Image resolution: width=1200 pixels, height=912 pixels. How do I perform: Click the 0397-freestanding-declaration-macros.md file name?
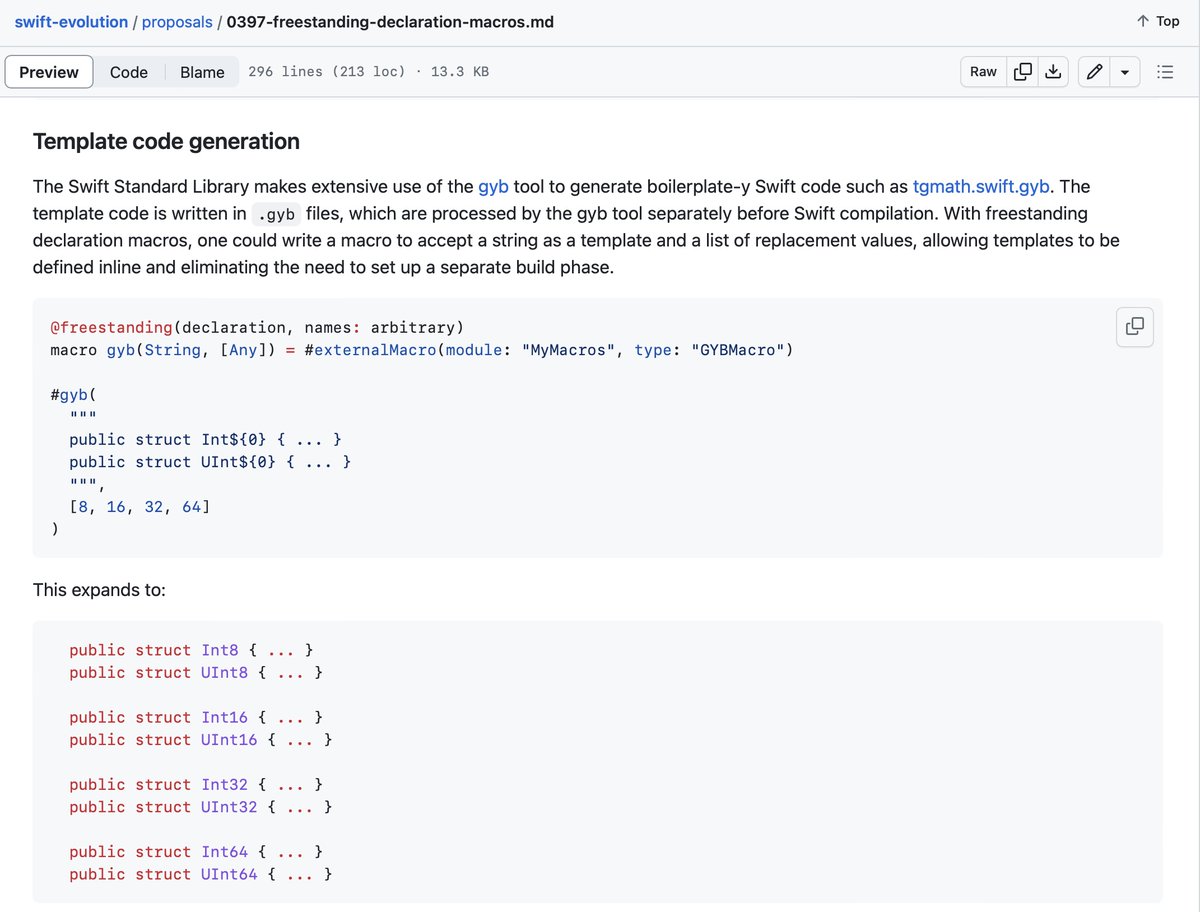(x=390, y=21)
